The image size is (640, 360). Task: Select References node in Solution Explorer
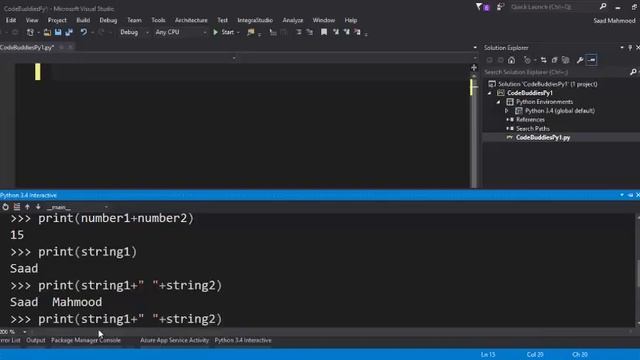(x=530, y=120)
